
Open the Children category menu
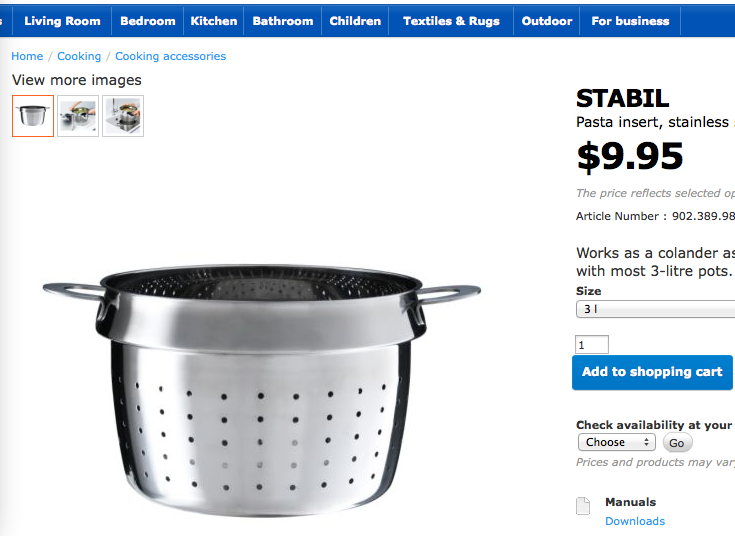355,21
